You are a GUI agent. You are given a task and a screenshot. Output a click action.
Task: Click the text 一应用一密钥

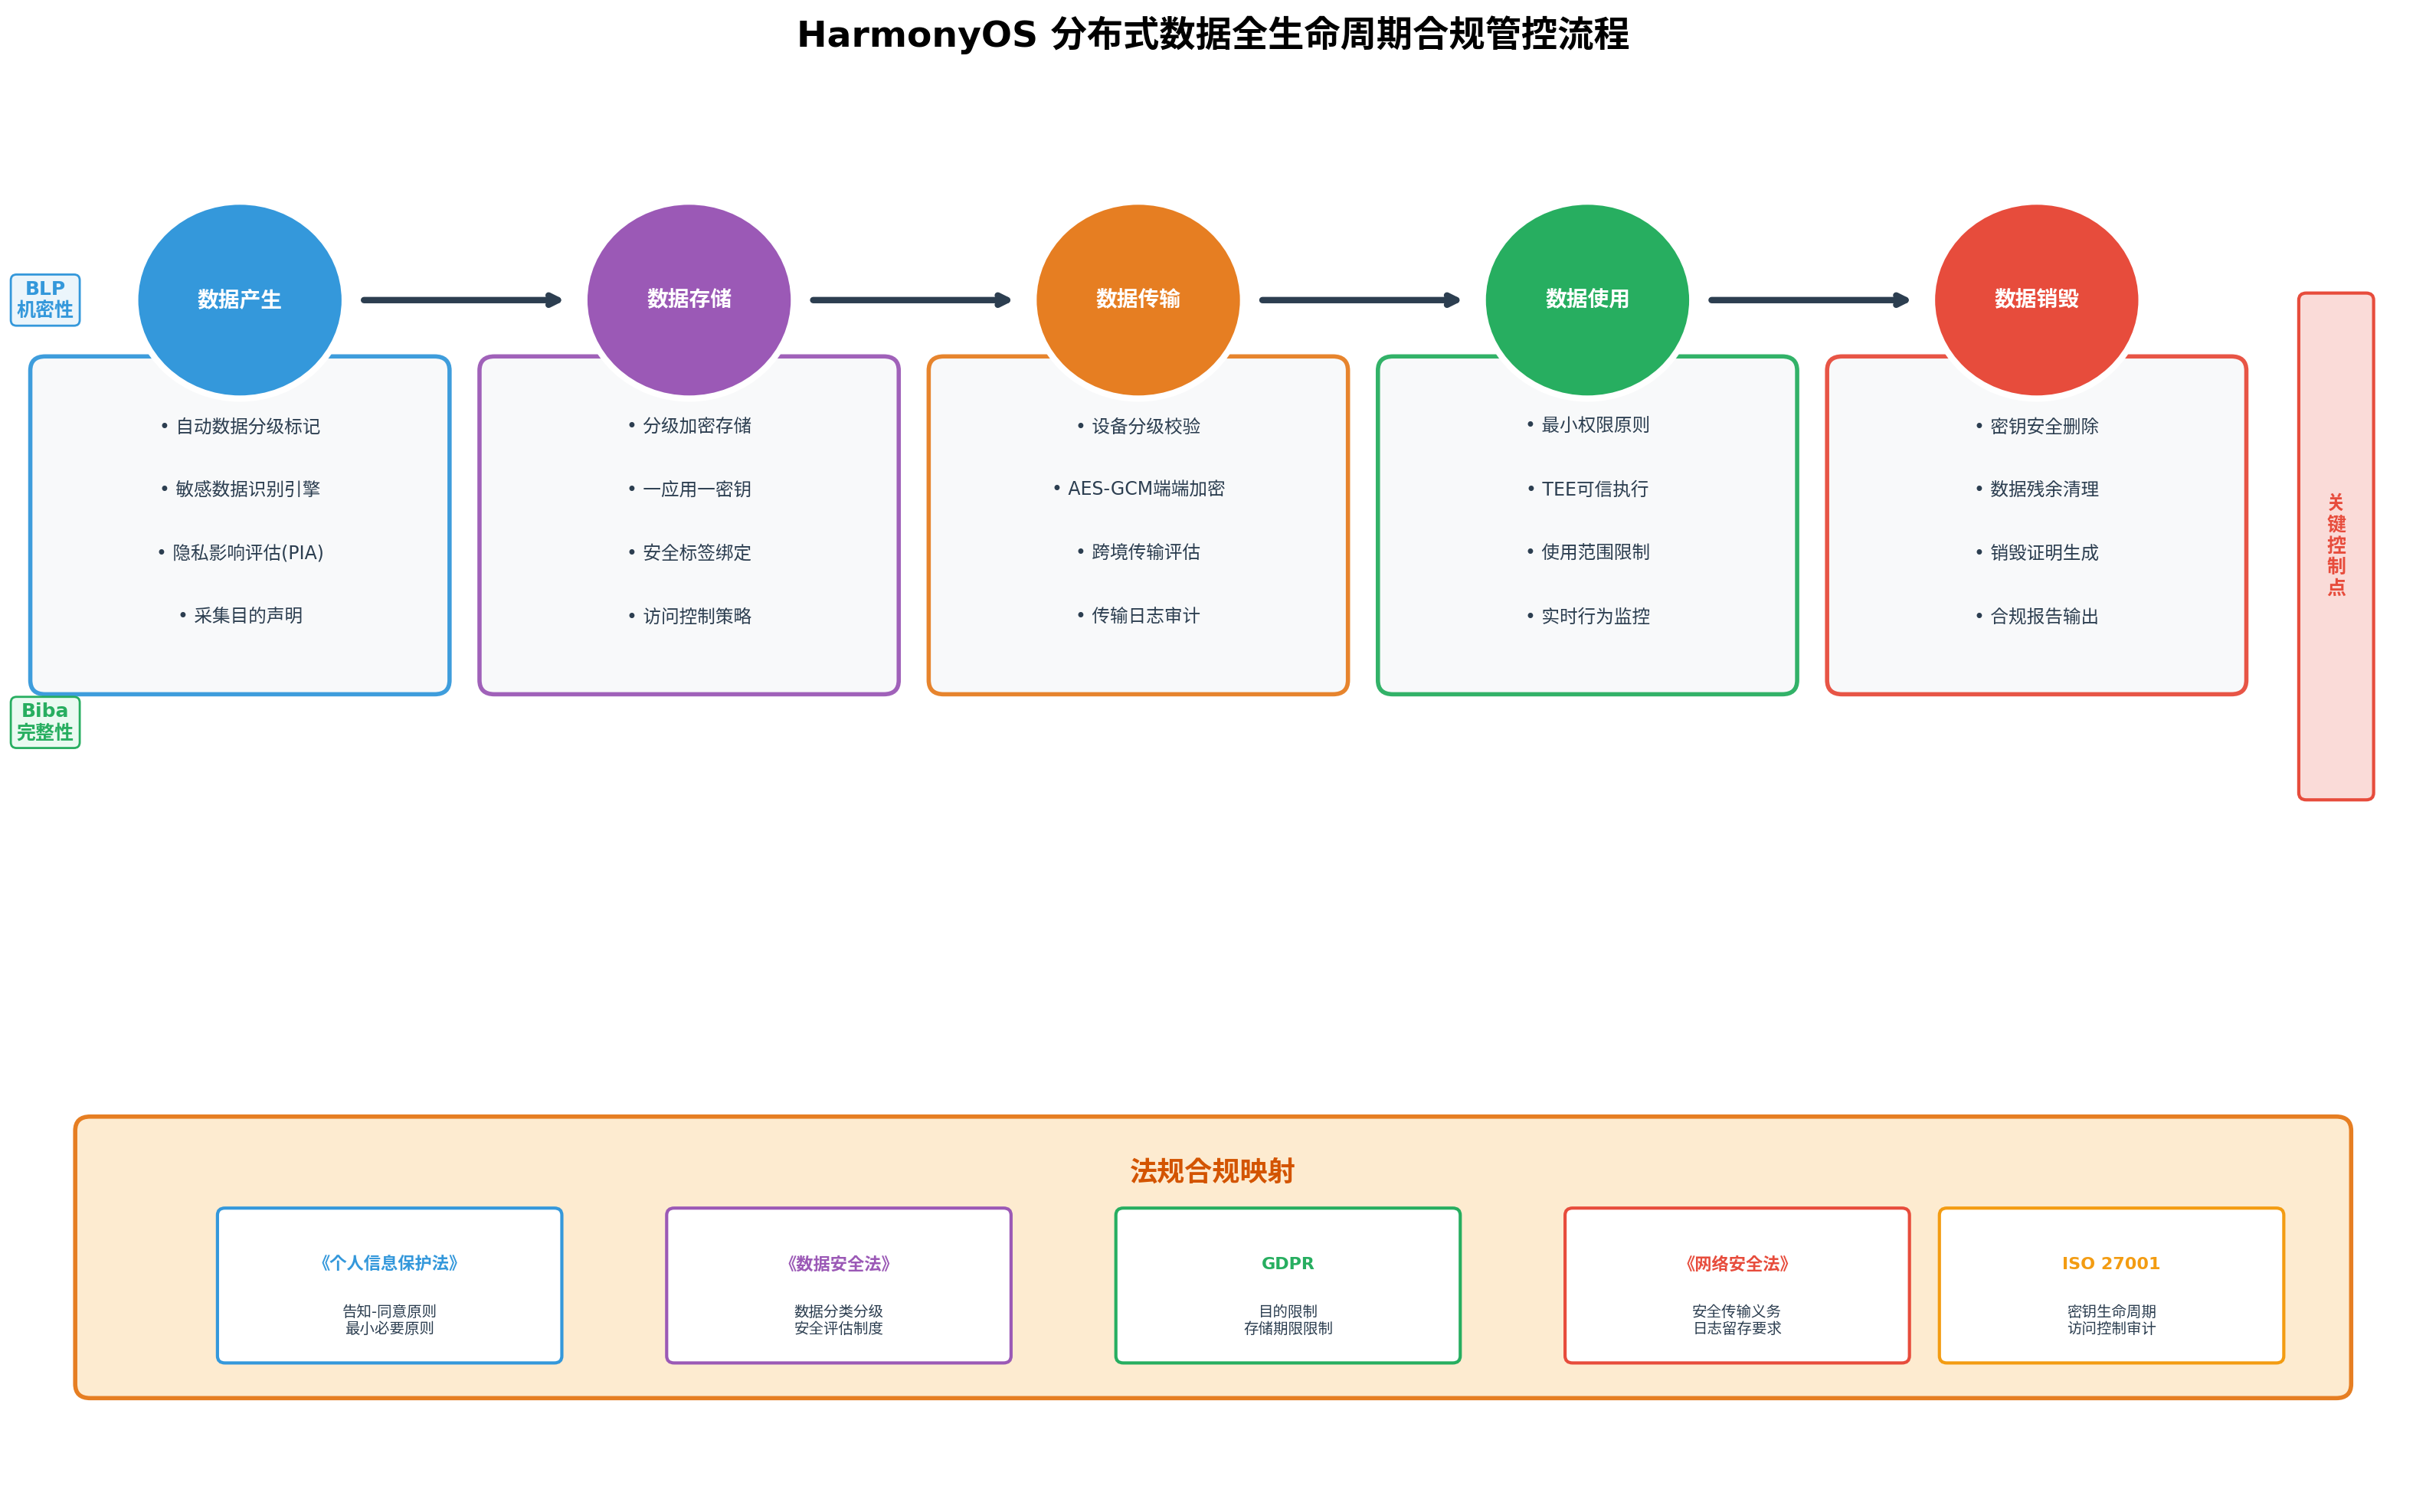(x=697, y=490)
